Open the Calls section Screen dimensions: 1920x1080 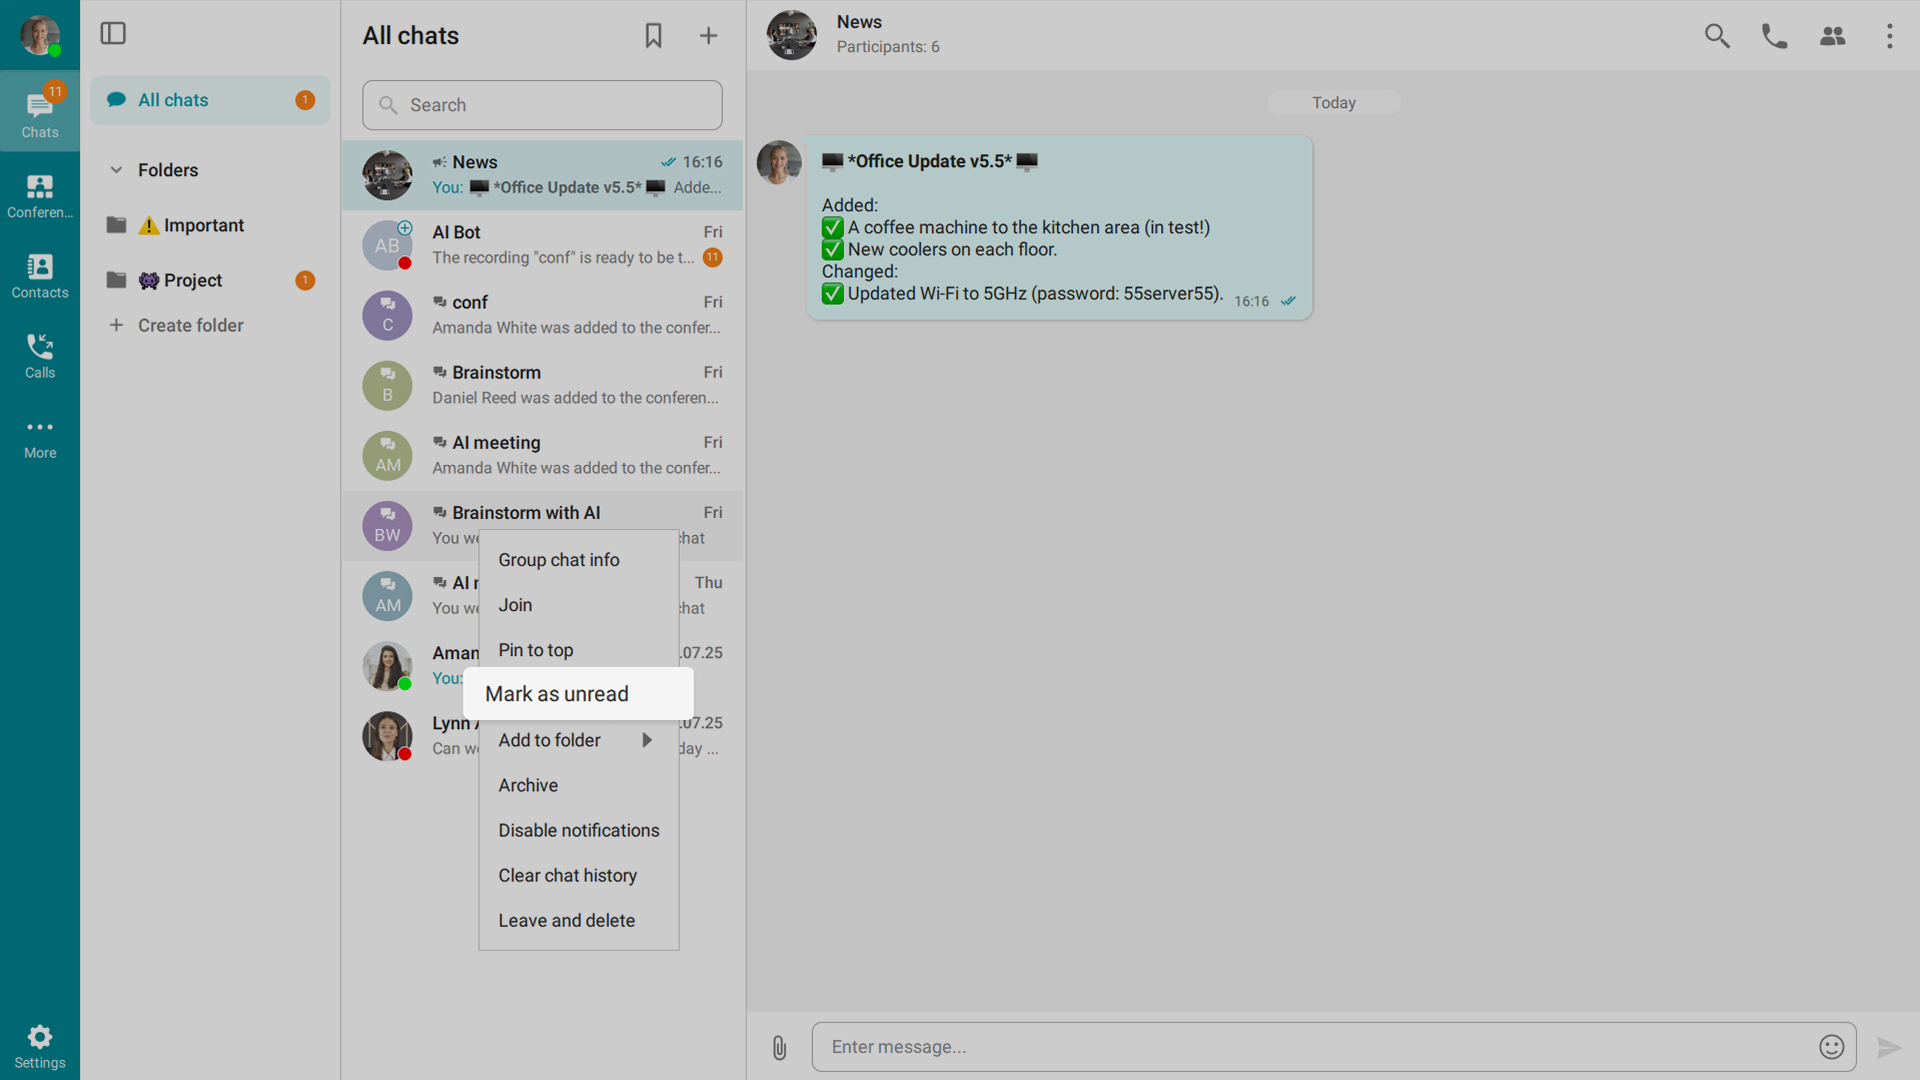click(x=40, y=356)
